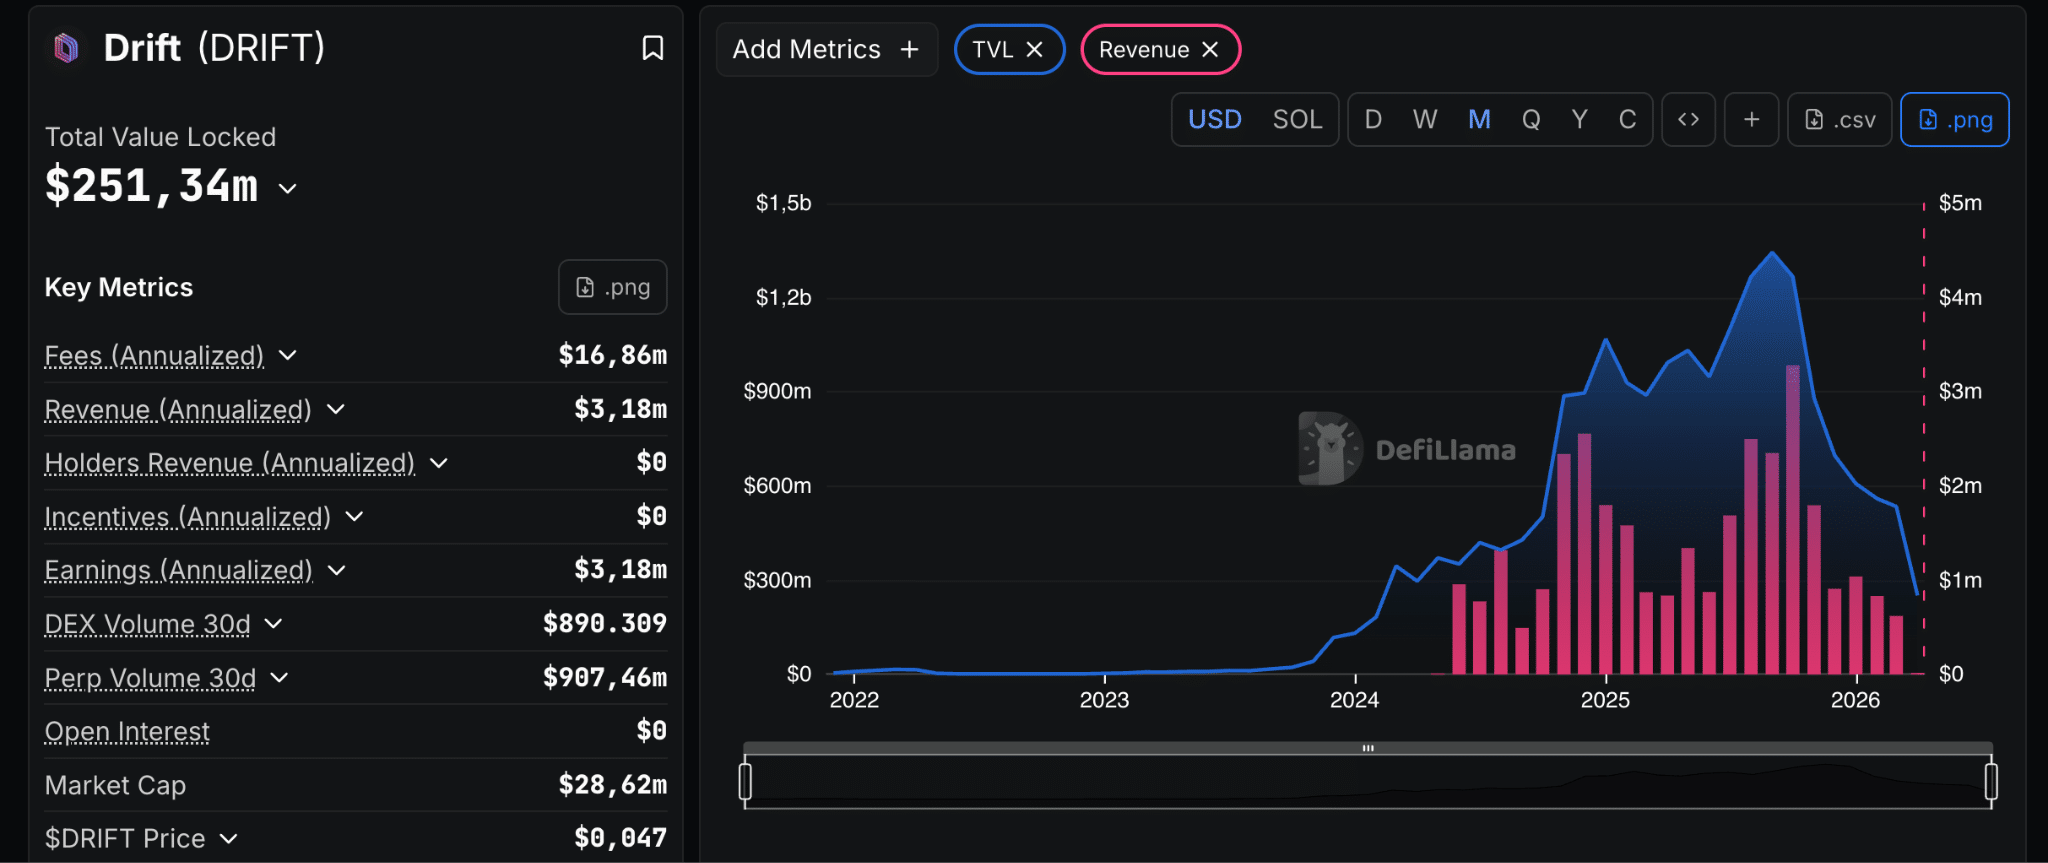
Task: Click the plus icon beside embed button
Action: [1751, 120]
